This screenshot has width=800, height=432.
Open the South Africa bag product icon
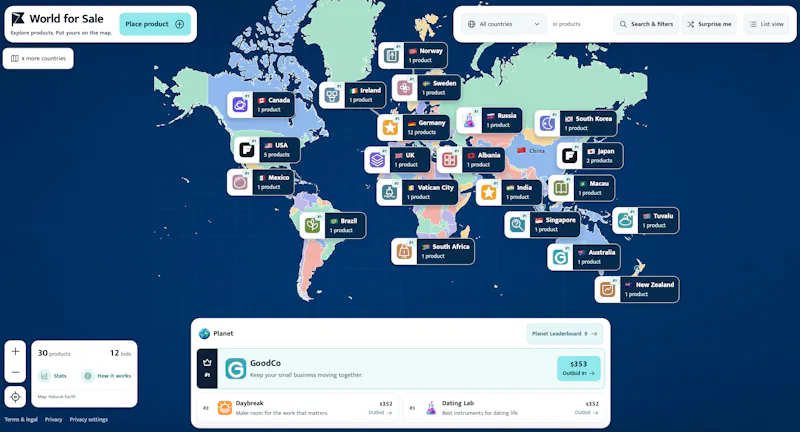pos(404,251)
